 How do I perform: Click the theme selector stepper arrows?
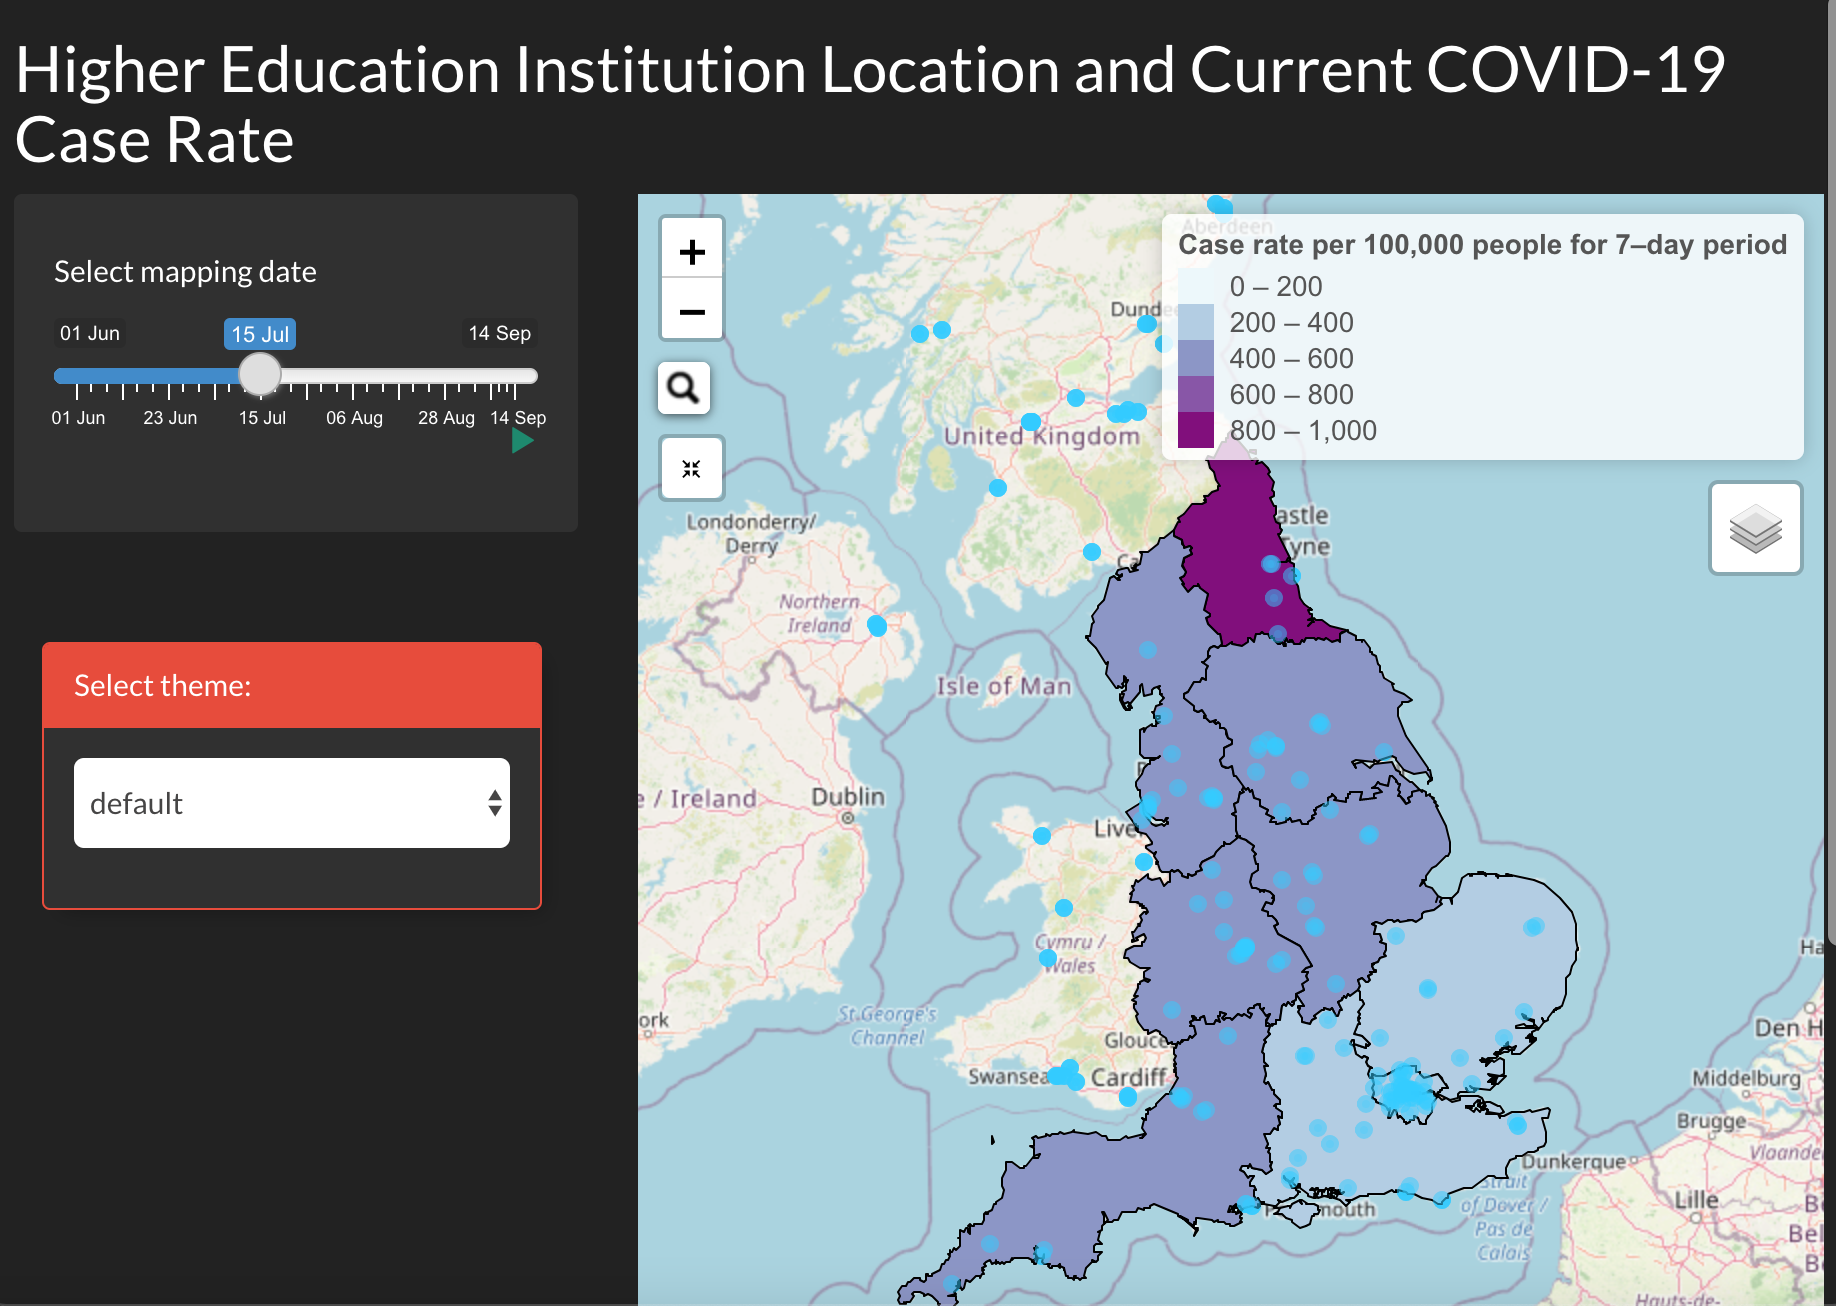point(494,803)
